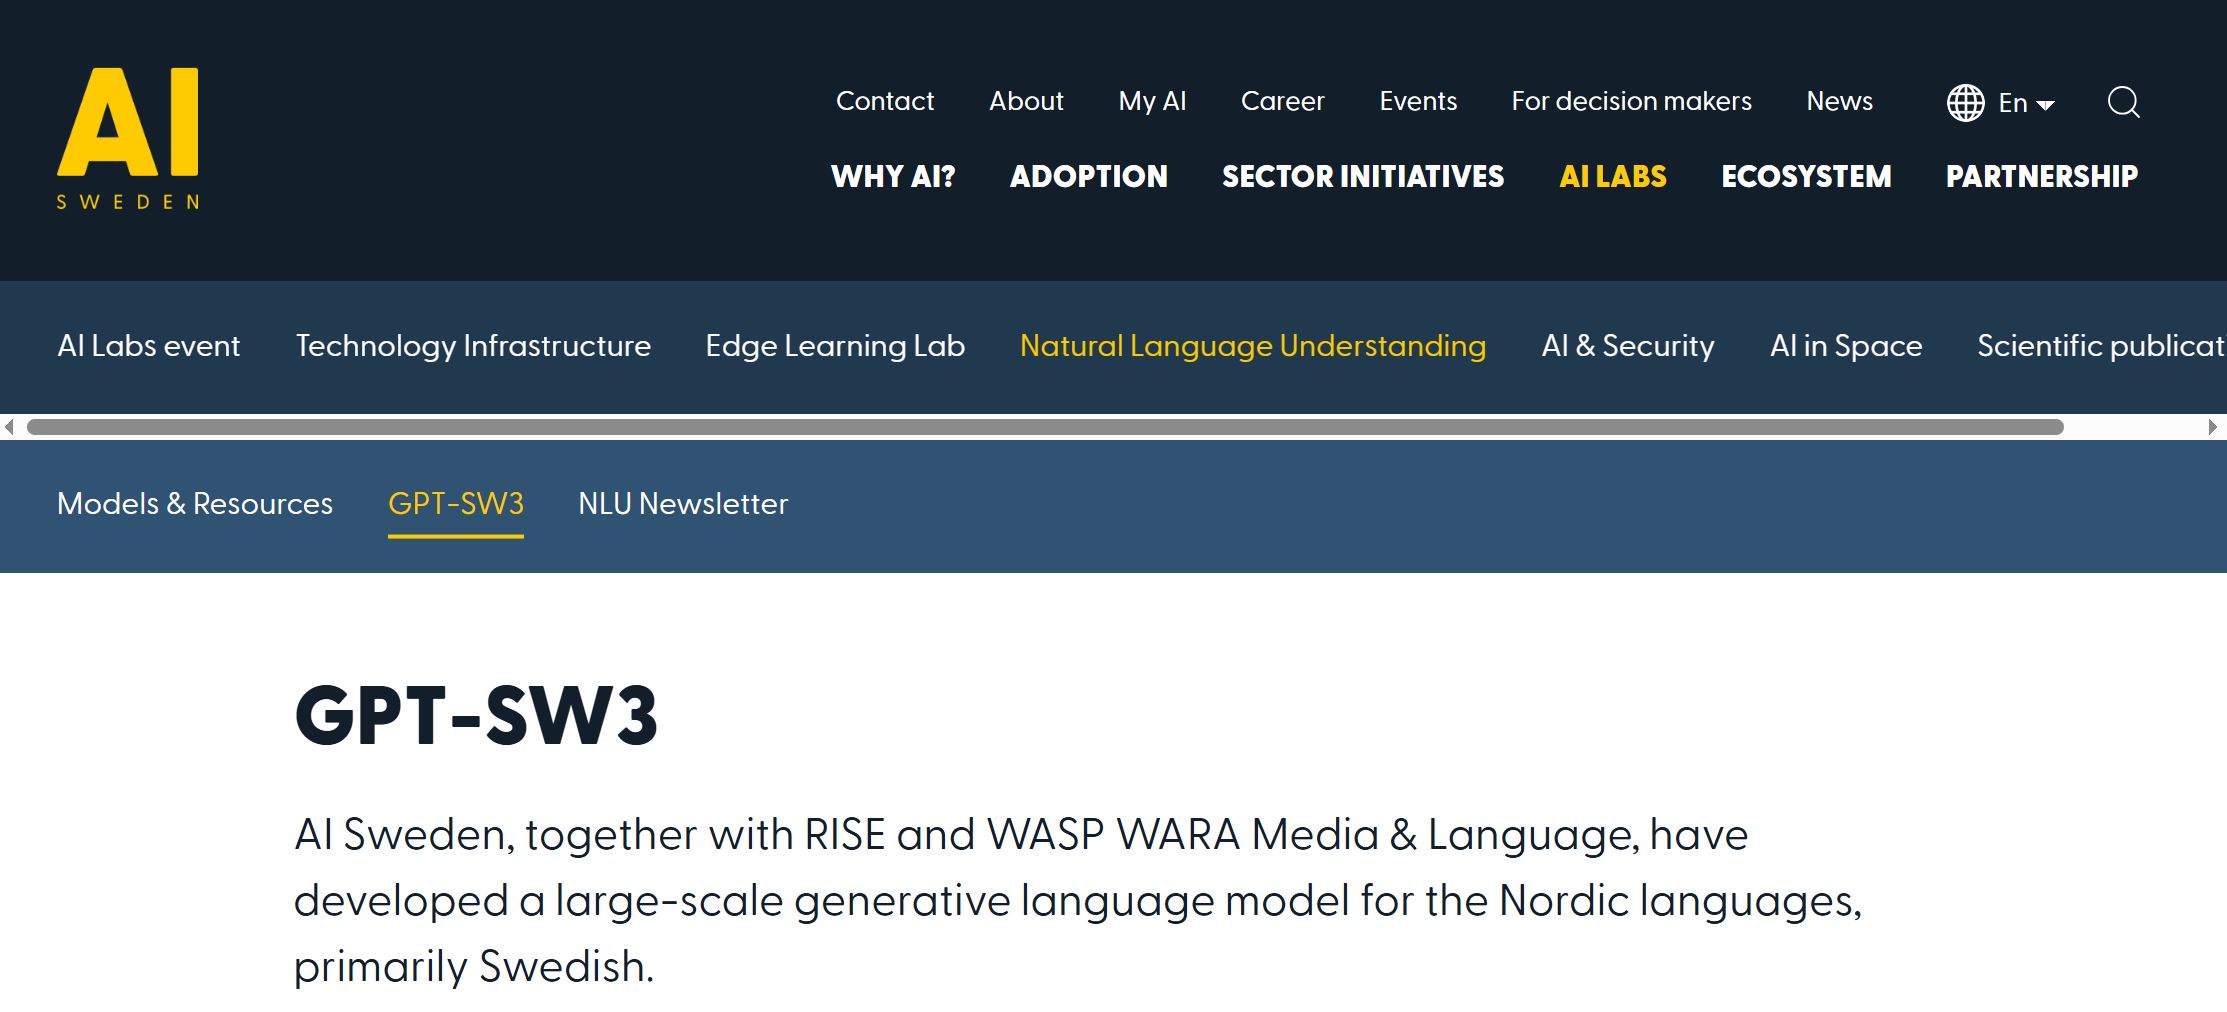Image resolution: width=2227 pixels, height=1012 pixels.
Task: Select the AI LABS menu item
Action: [x=1613, y=177]
